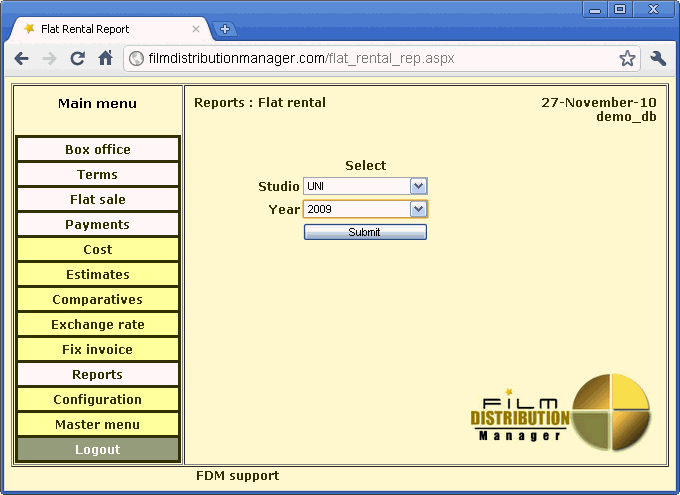This screenshot has height=495, width=680.
Task: Go to Payments in the sidebar
Action: click(98, 225)
